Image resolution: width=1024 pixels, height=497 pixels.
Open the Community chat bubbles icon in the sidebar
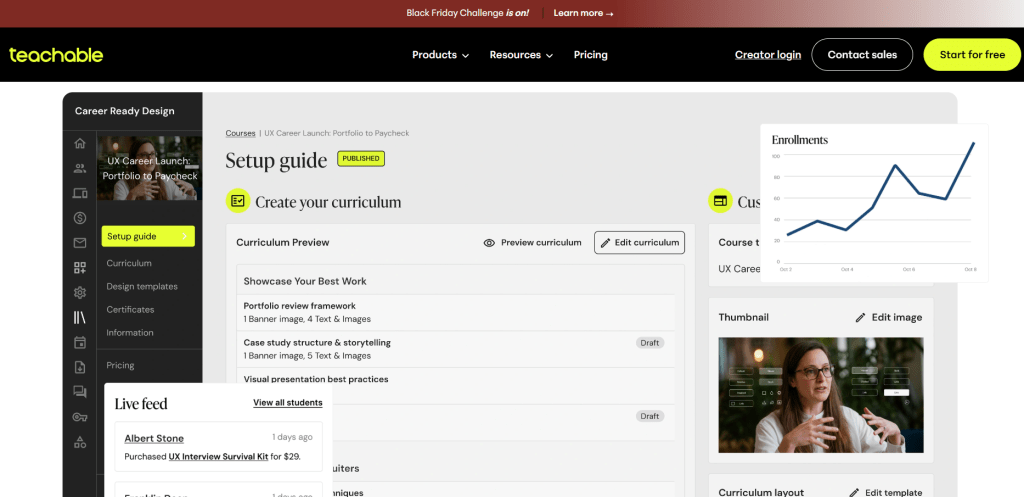pos(80,392)
